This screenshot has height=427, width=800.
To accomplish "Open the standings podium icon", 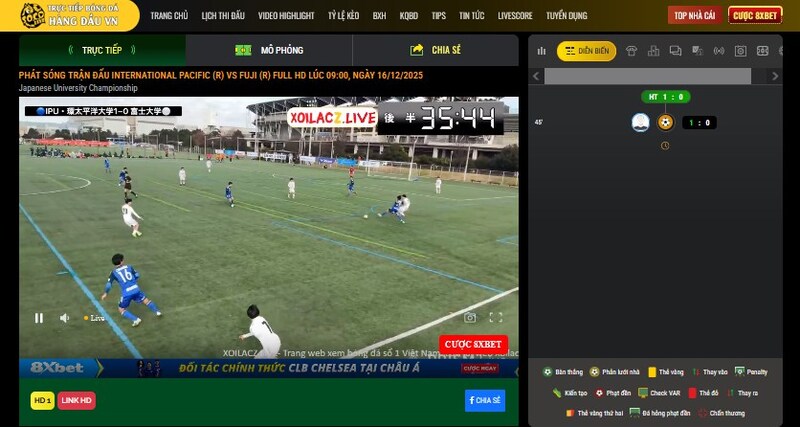I will click(654, 51).
